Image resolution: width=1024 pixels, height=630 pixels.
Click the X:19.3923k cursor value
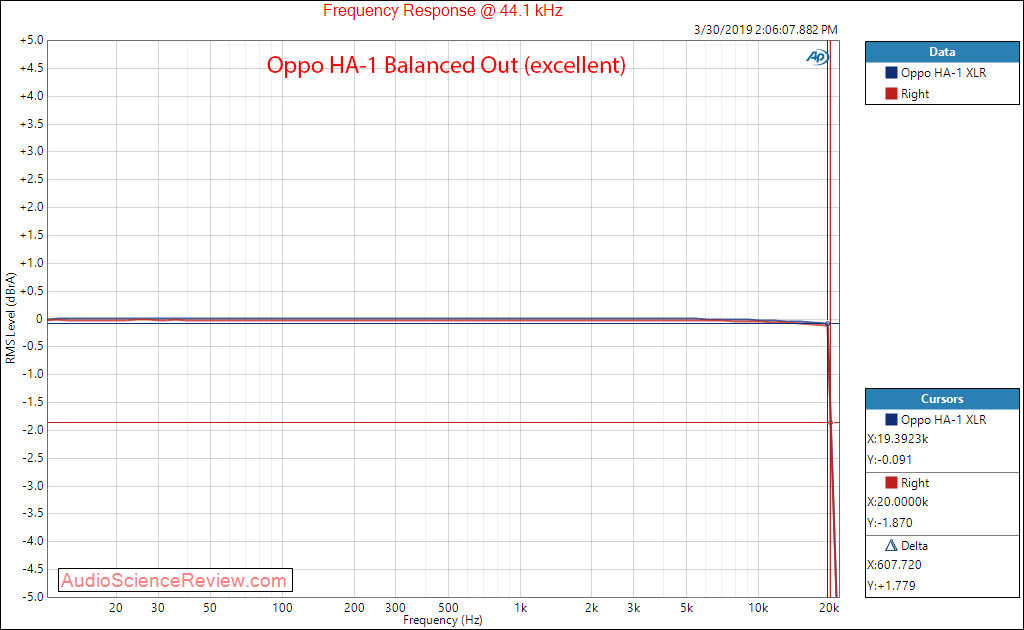(898, 439)
